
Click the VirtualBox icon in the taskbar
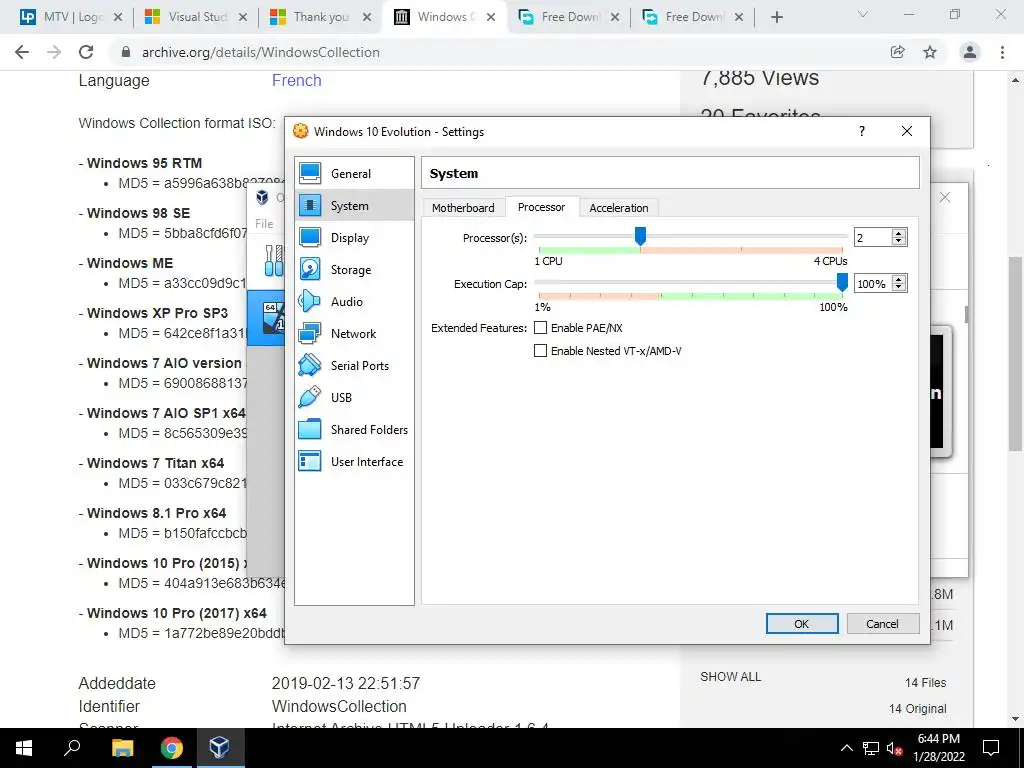pos(219,747)
